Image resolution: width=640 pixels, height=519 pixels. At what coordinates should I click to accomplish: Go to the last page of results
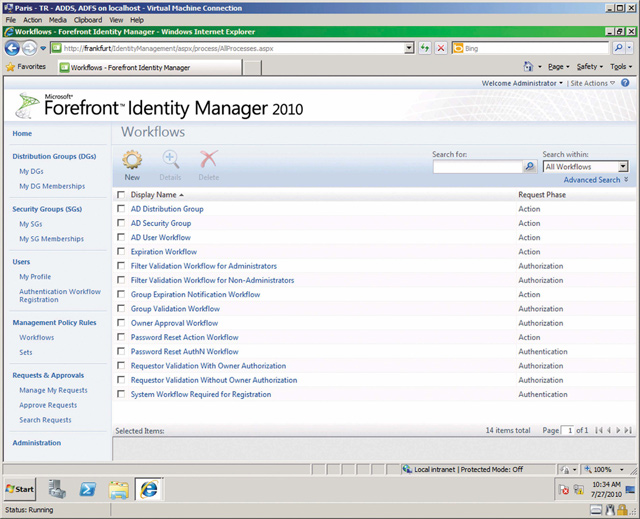coord(628,430)
